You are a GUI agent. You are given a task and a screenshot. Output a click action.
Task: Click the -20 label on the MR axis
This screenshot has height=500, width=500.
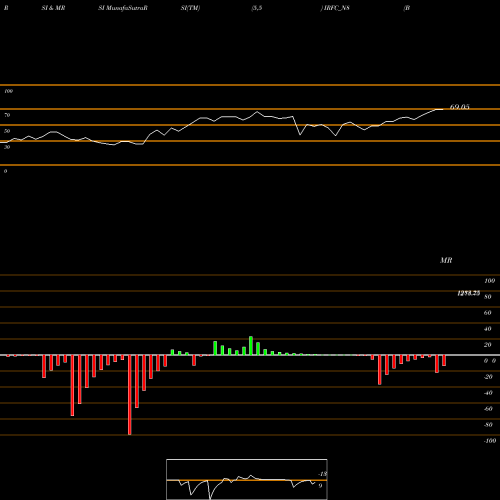pyautogui.click(x=488, y=377)
